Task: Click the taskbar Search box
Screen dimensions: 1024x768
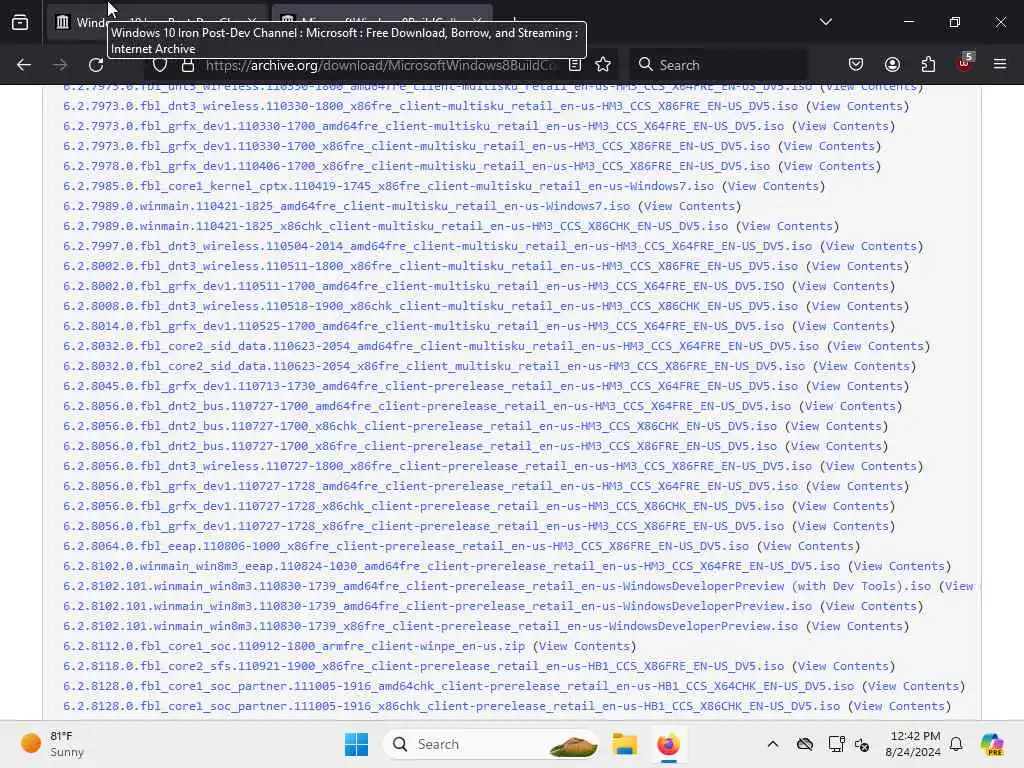Action: click(491, 744)
